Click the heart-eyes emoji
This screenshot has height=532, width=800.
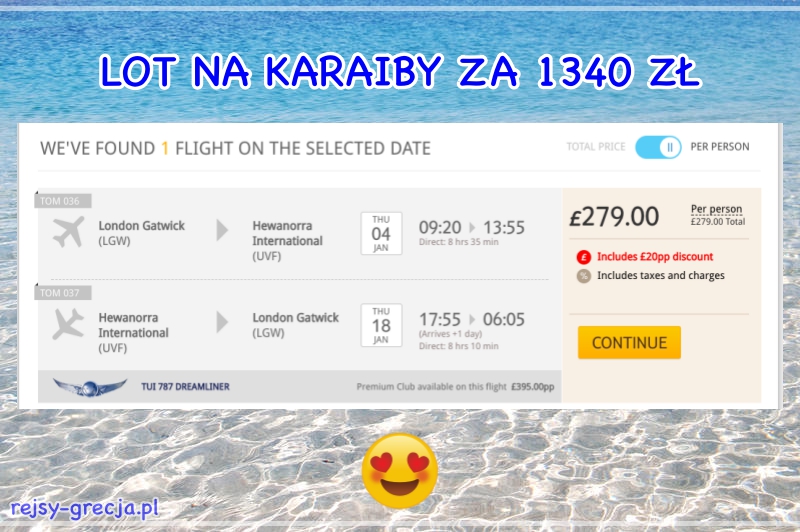coord(400,470)
